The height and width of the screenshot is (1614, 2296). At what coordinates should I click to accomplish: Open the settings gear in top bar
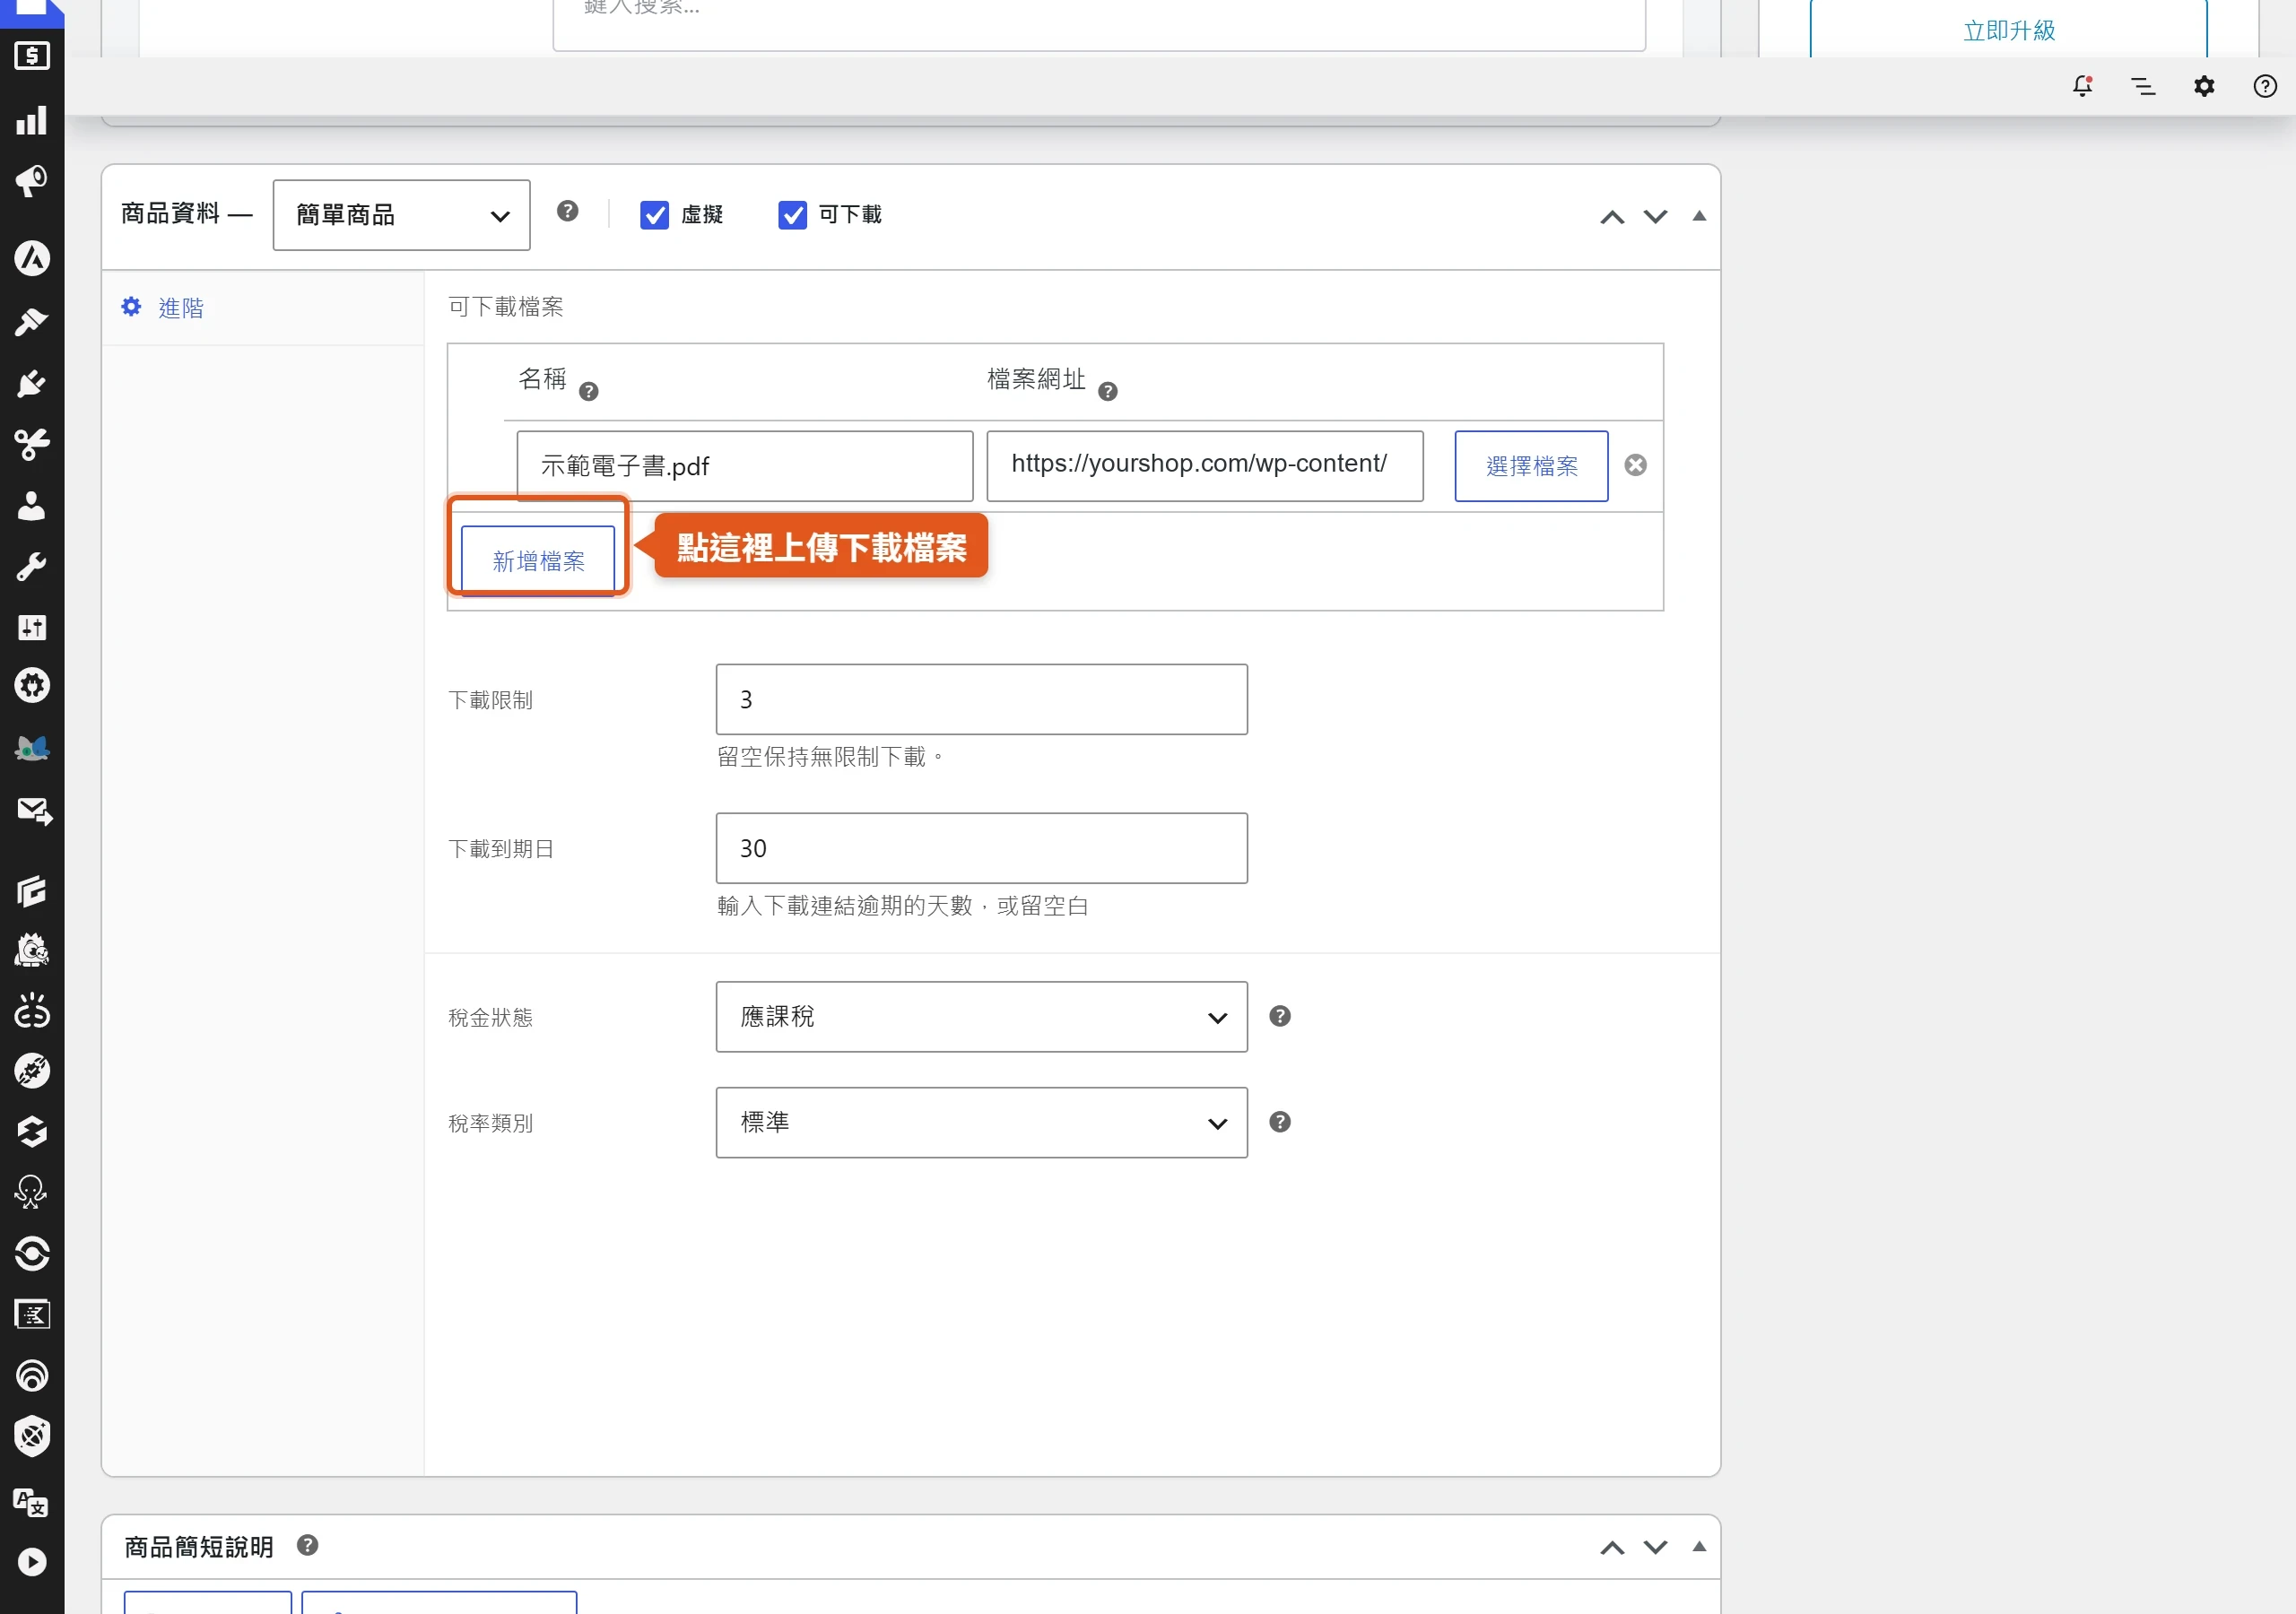click(x=2204, y=86)
